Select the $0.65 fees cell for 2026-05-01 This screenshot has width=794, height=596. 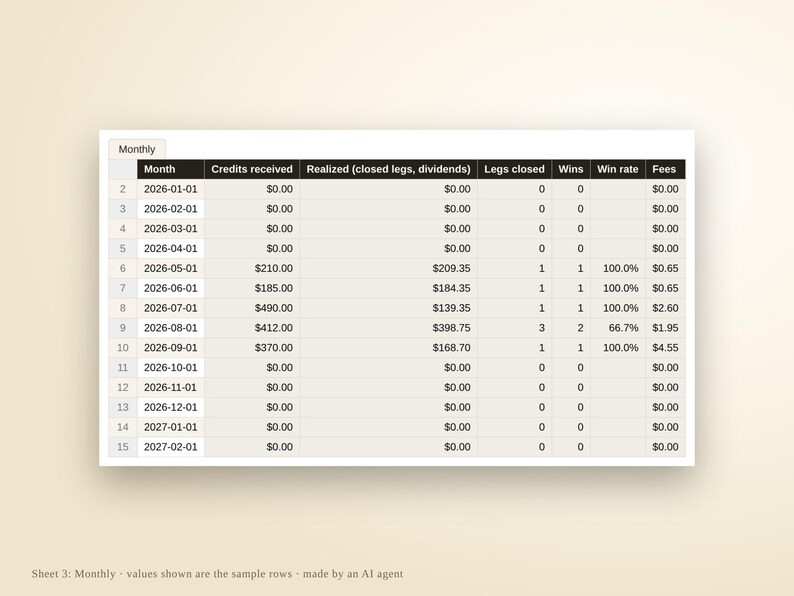tap(665, 268)
